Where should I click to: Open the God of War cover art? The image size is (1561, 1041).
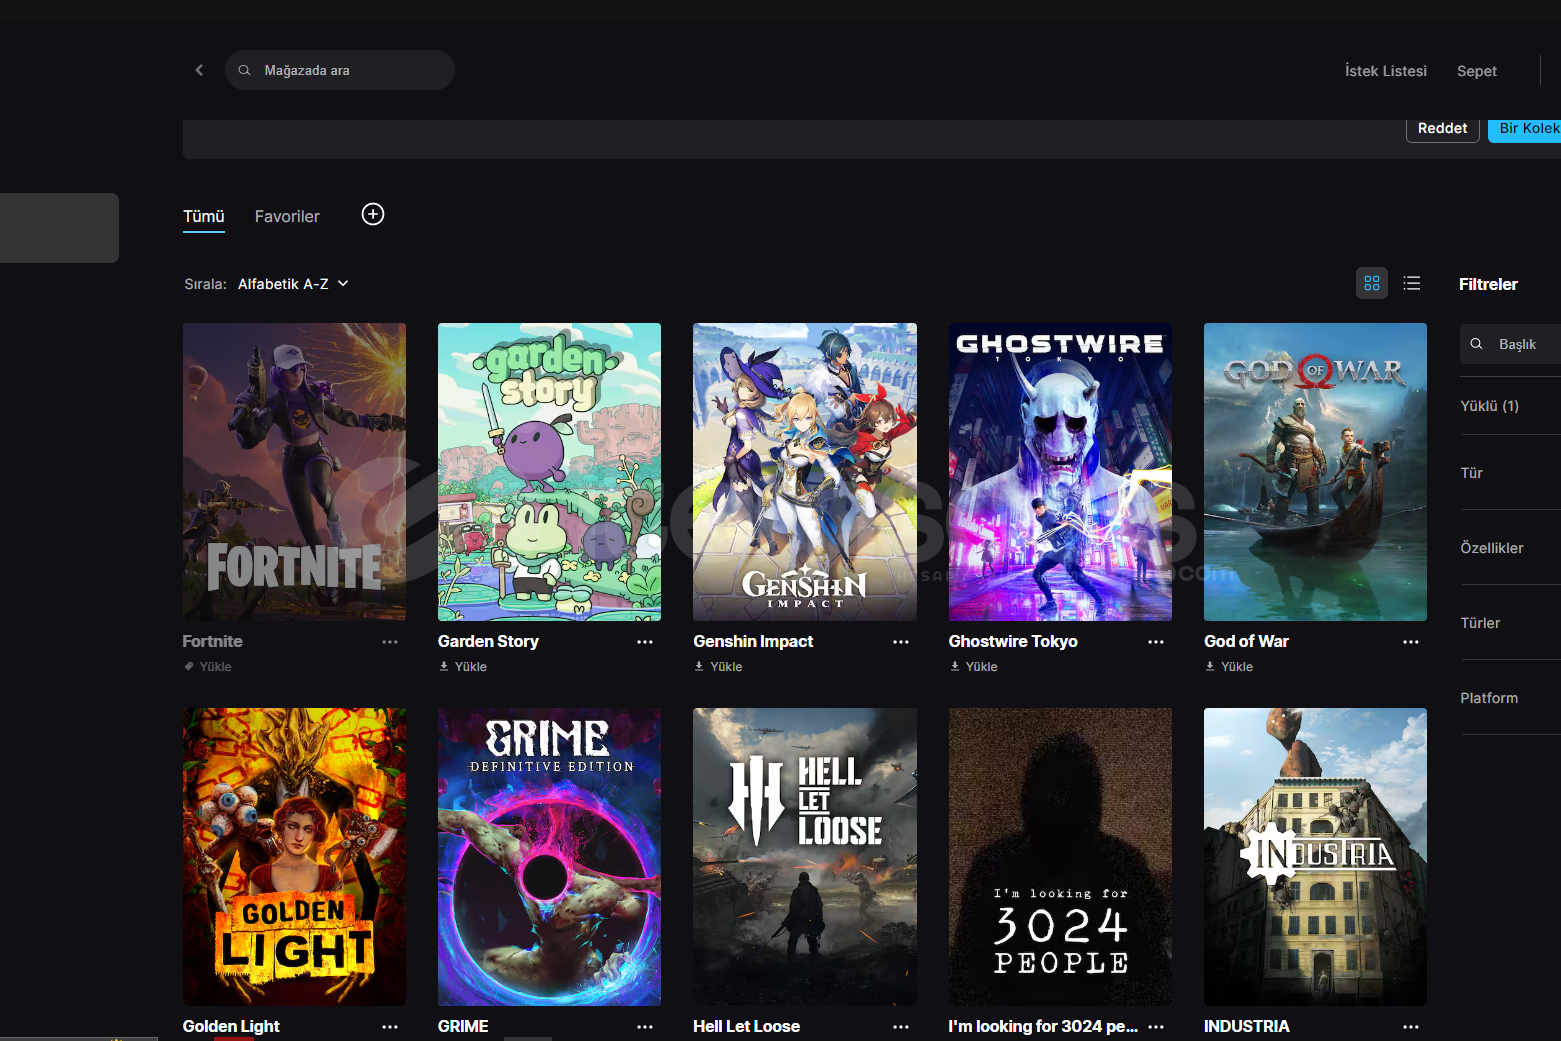pos(1315,472)
